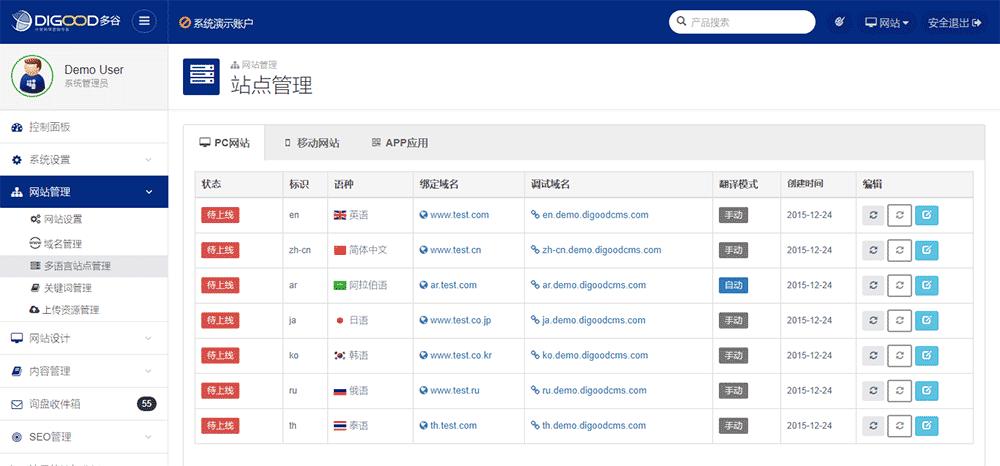This screenshot has width=1000, height=466.
Task: Click blue edit icon in en row
Action: (927, 215)
